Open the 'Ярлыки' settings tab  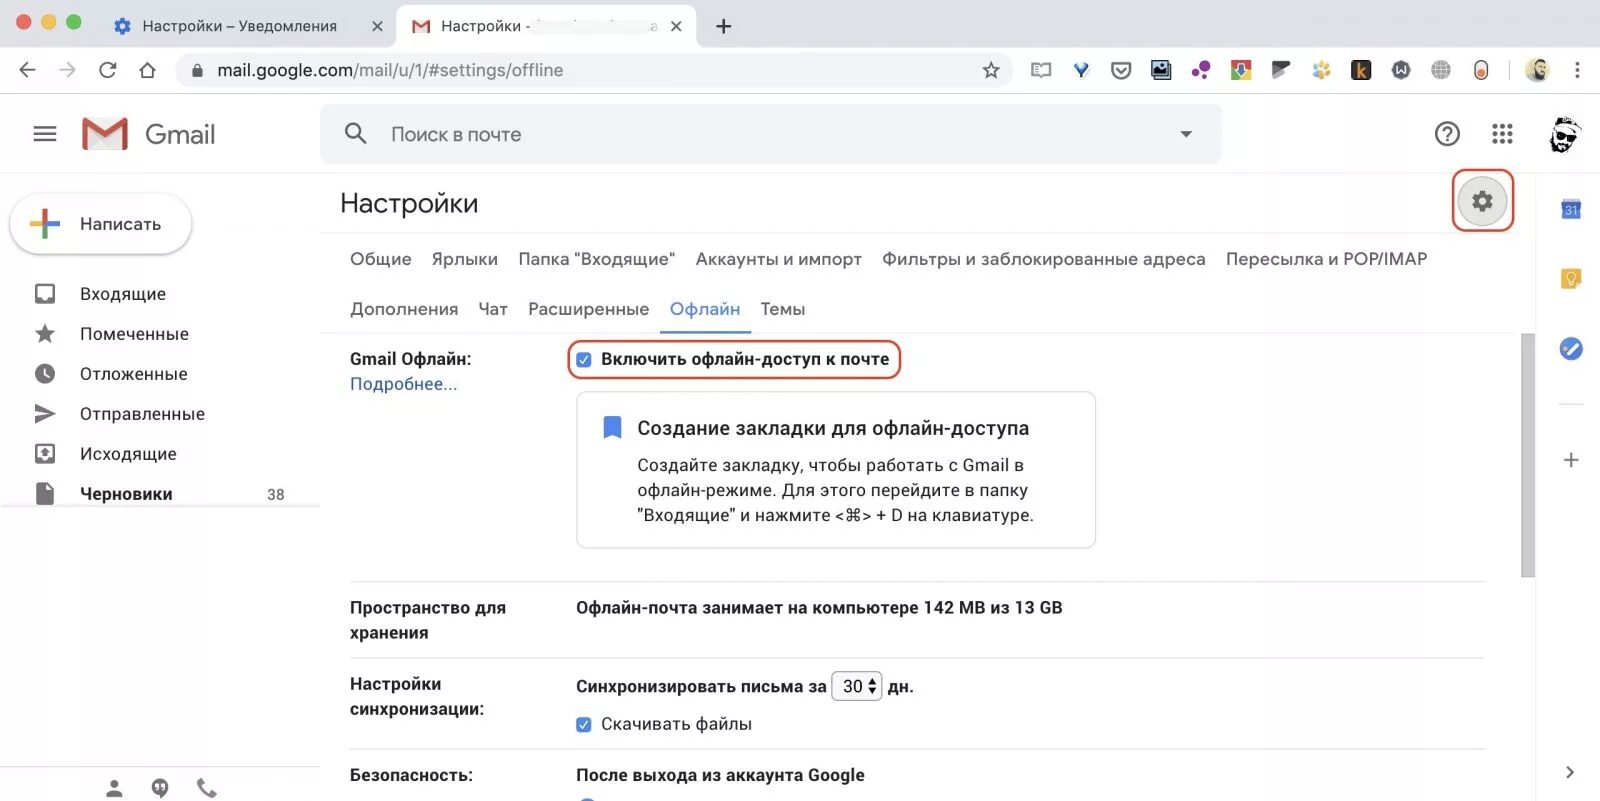[x=465, y=259]
